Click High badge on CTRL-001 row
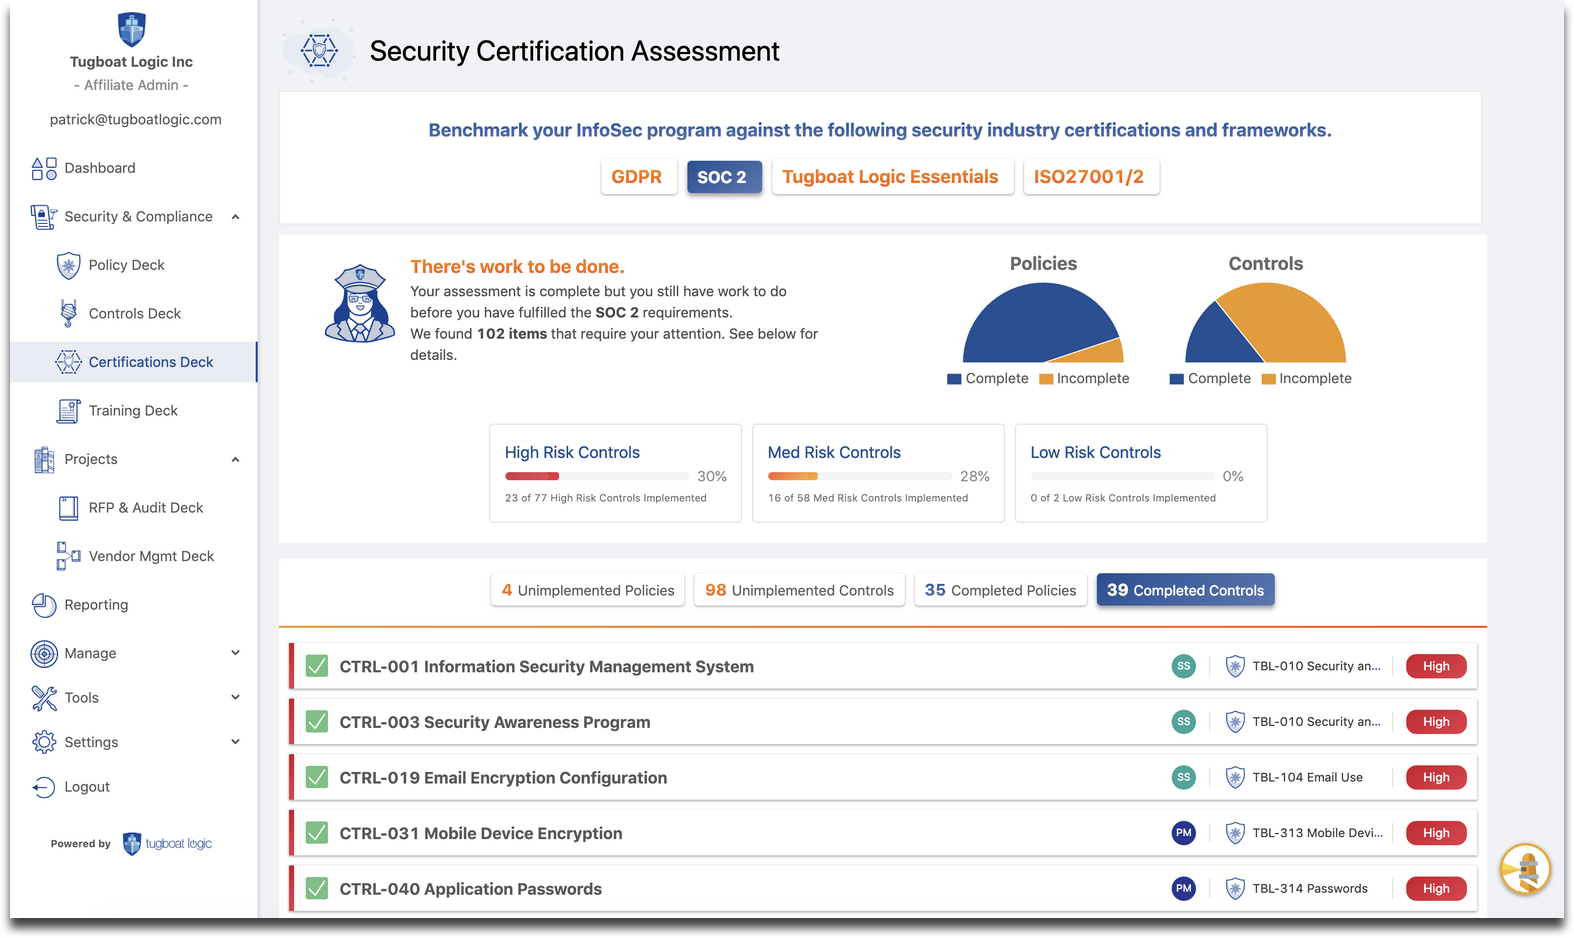1574x938 pixels. click(x=1436, y=666)
